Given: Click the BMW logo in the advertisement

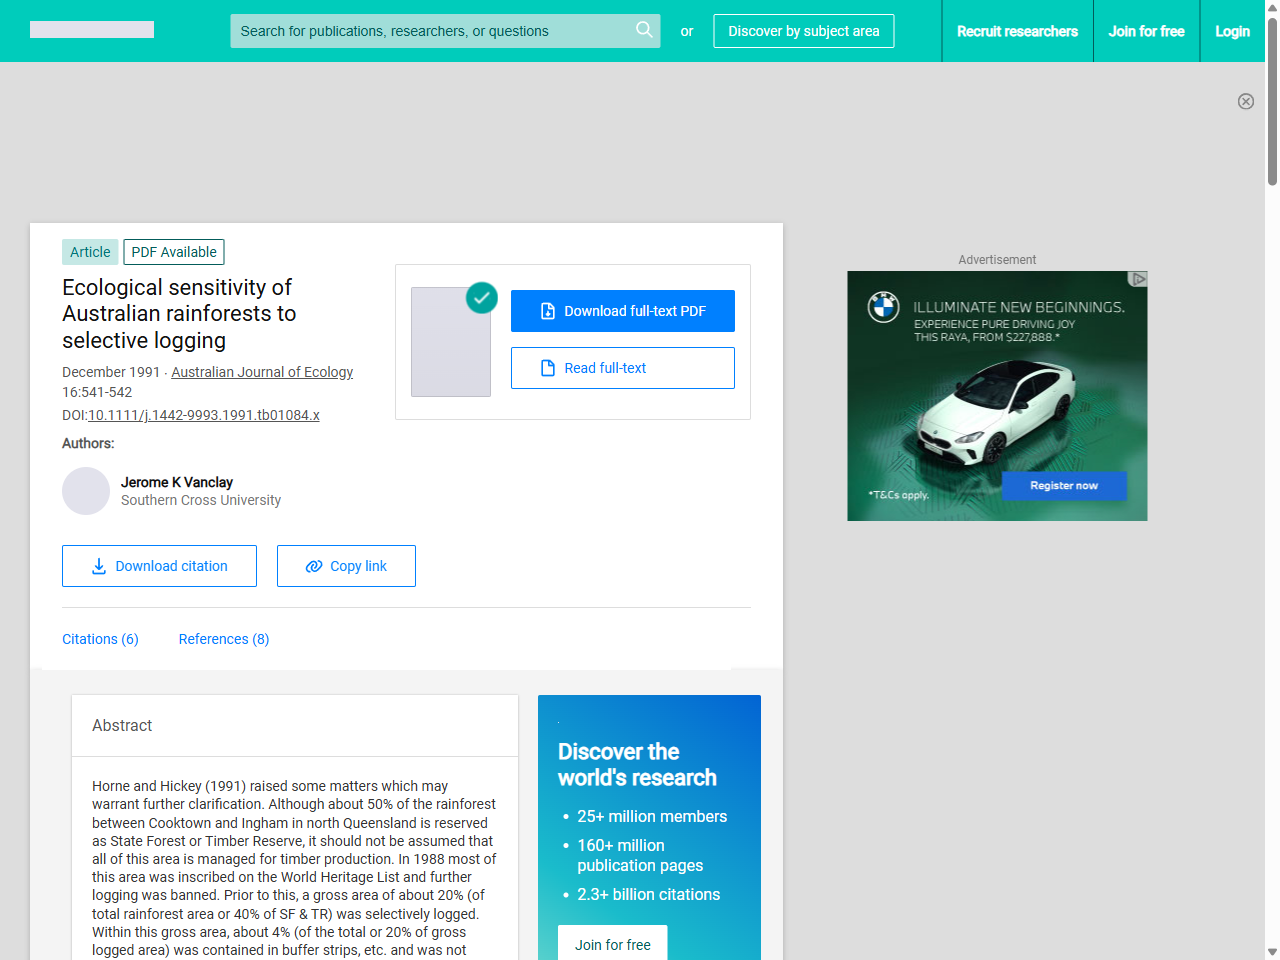Looking at the screenshot, I should pos(883,309).
